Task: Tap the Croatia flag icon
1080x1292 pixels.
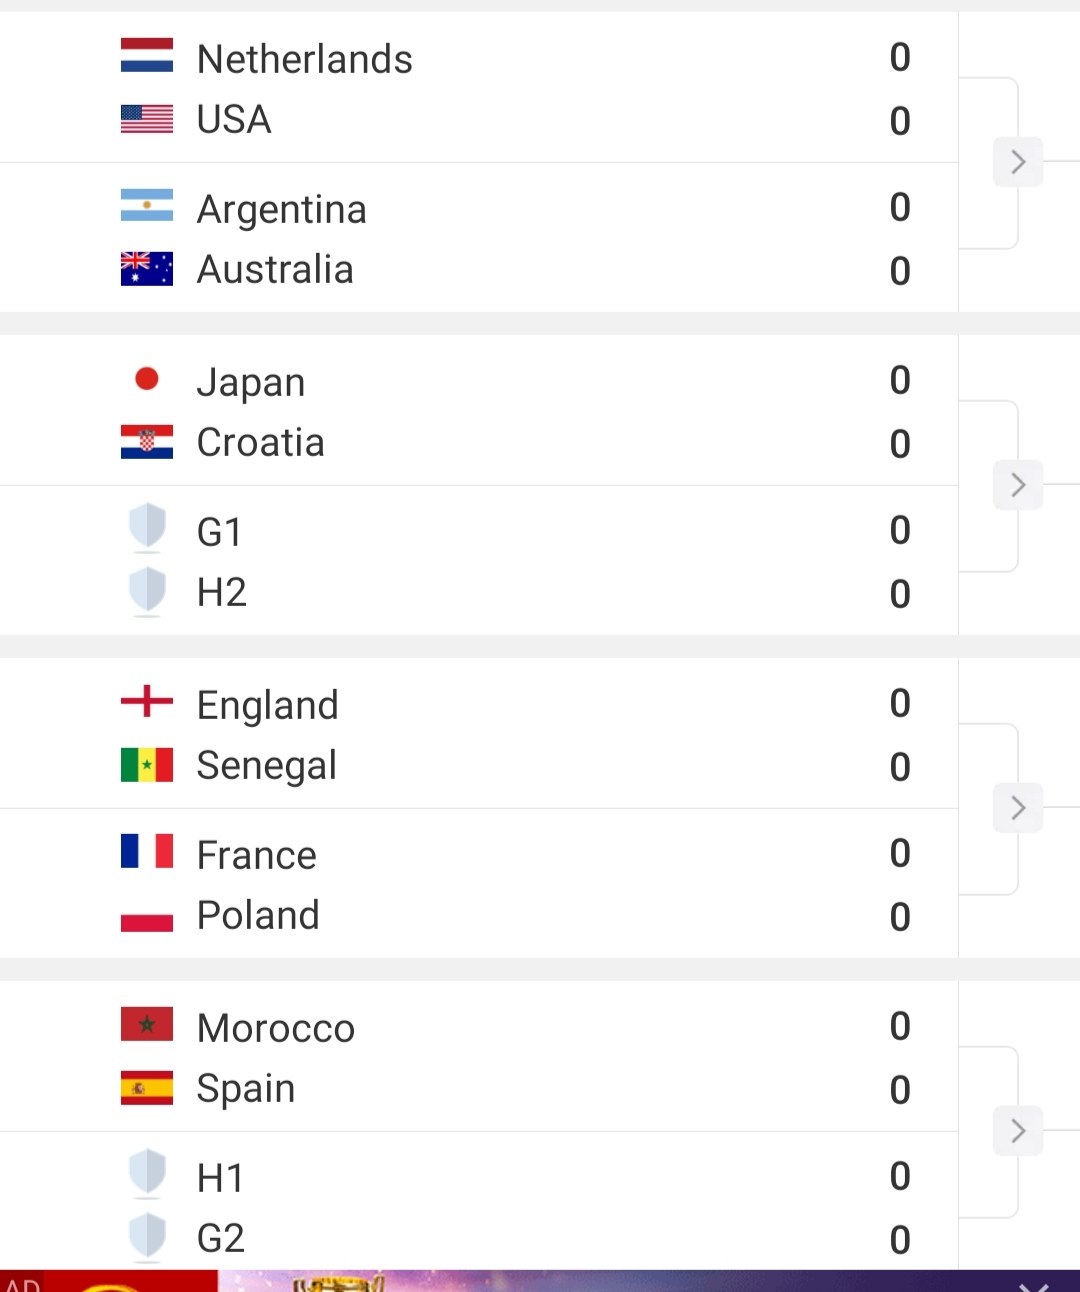Action: [x=146, y=442]
